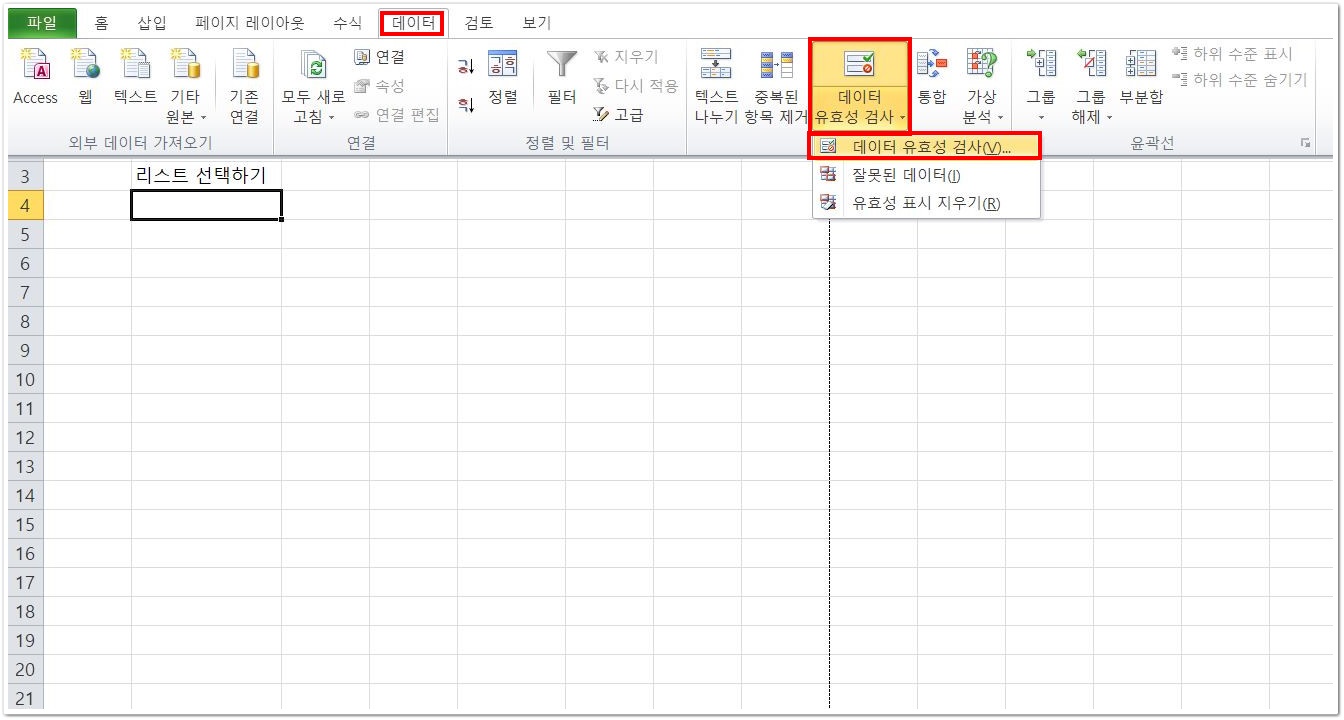Click the 연결 connections button
This screenshot has height=720, width=1344.
(380, 58)
